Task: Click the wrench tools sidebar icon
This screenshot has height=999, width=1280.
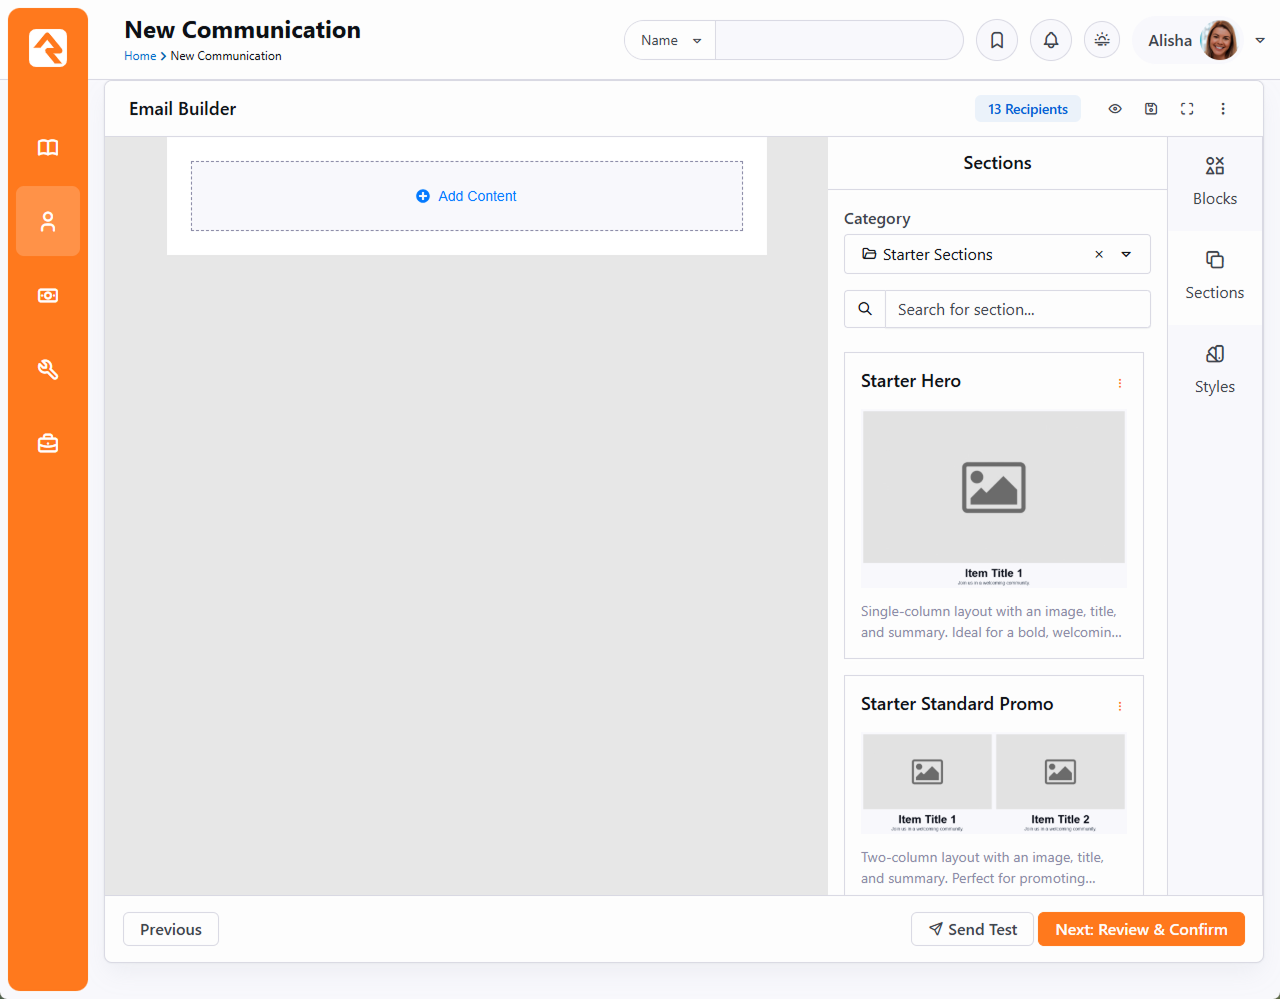Action: tap(48, 370)
